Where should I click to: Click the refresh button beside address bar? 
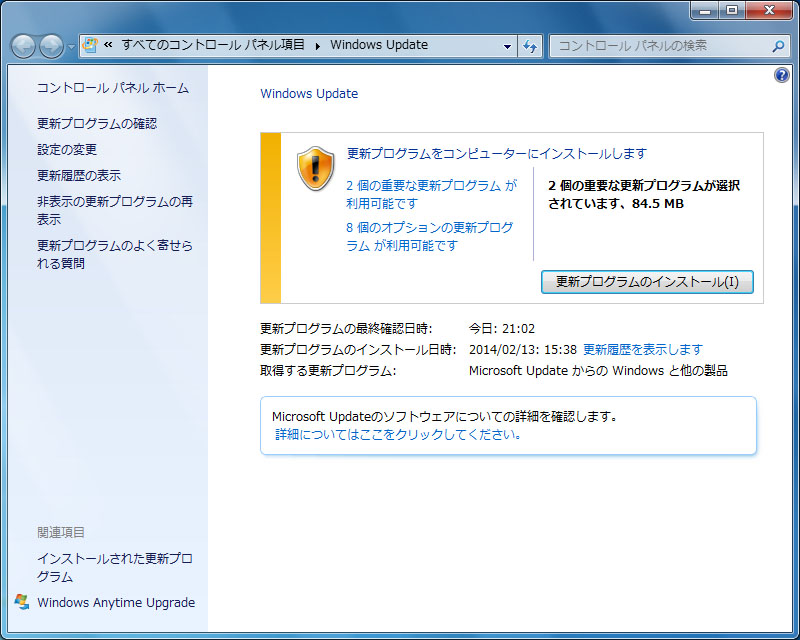coord(530,46)
